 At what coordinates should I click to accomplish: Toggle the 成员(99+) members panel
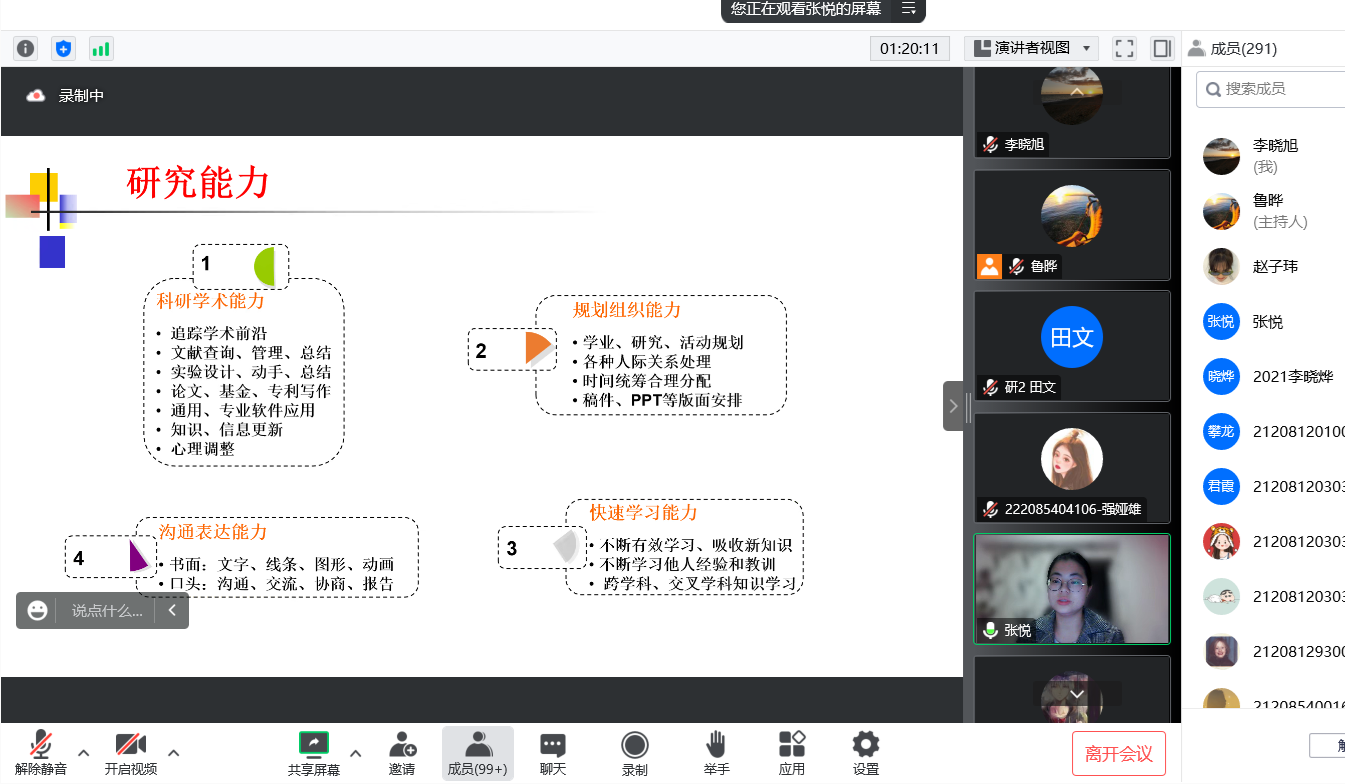pos(477,753)
